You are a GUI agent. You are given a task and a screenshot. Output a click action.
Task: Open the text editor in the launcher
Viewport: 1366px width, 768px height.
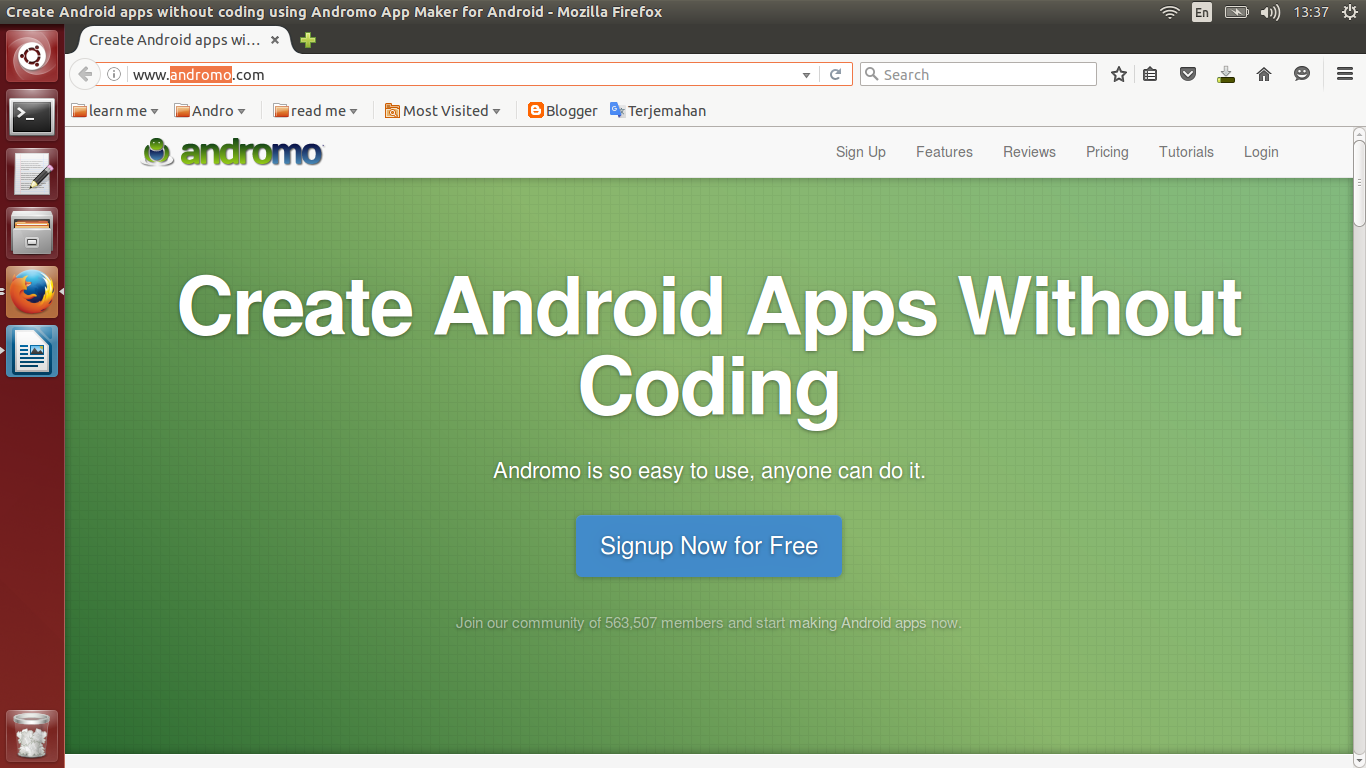click(32, 175)
